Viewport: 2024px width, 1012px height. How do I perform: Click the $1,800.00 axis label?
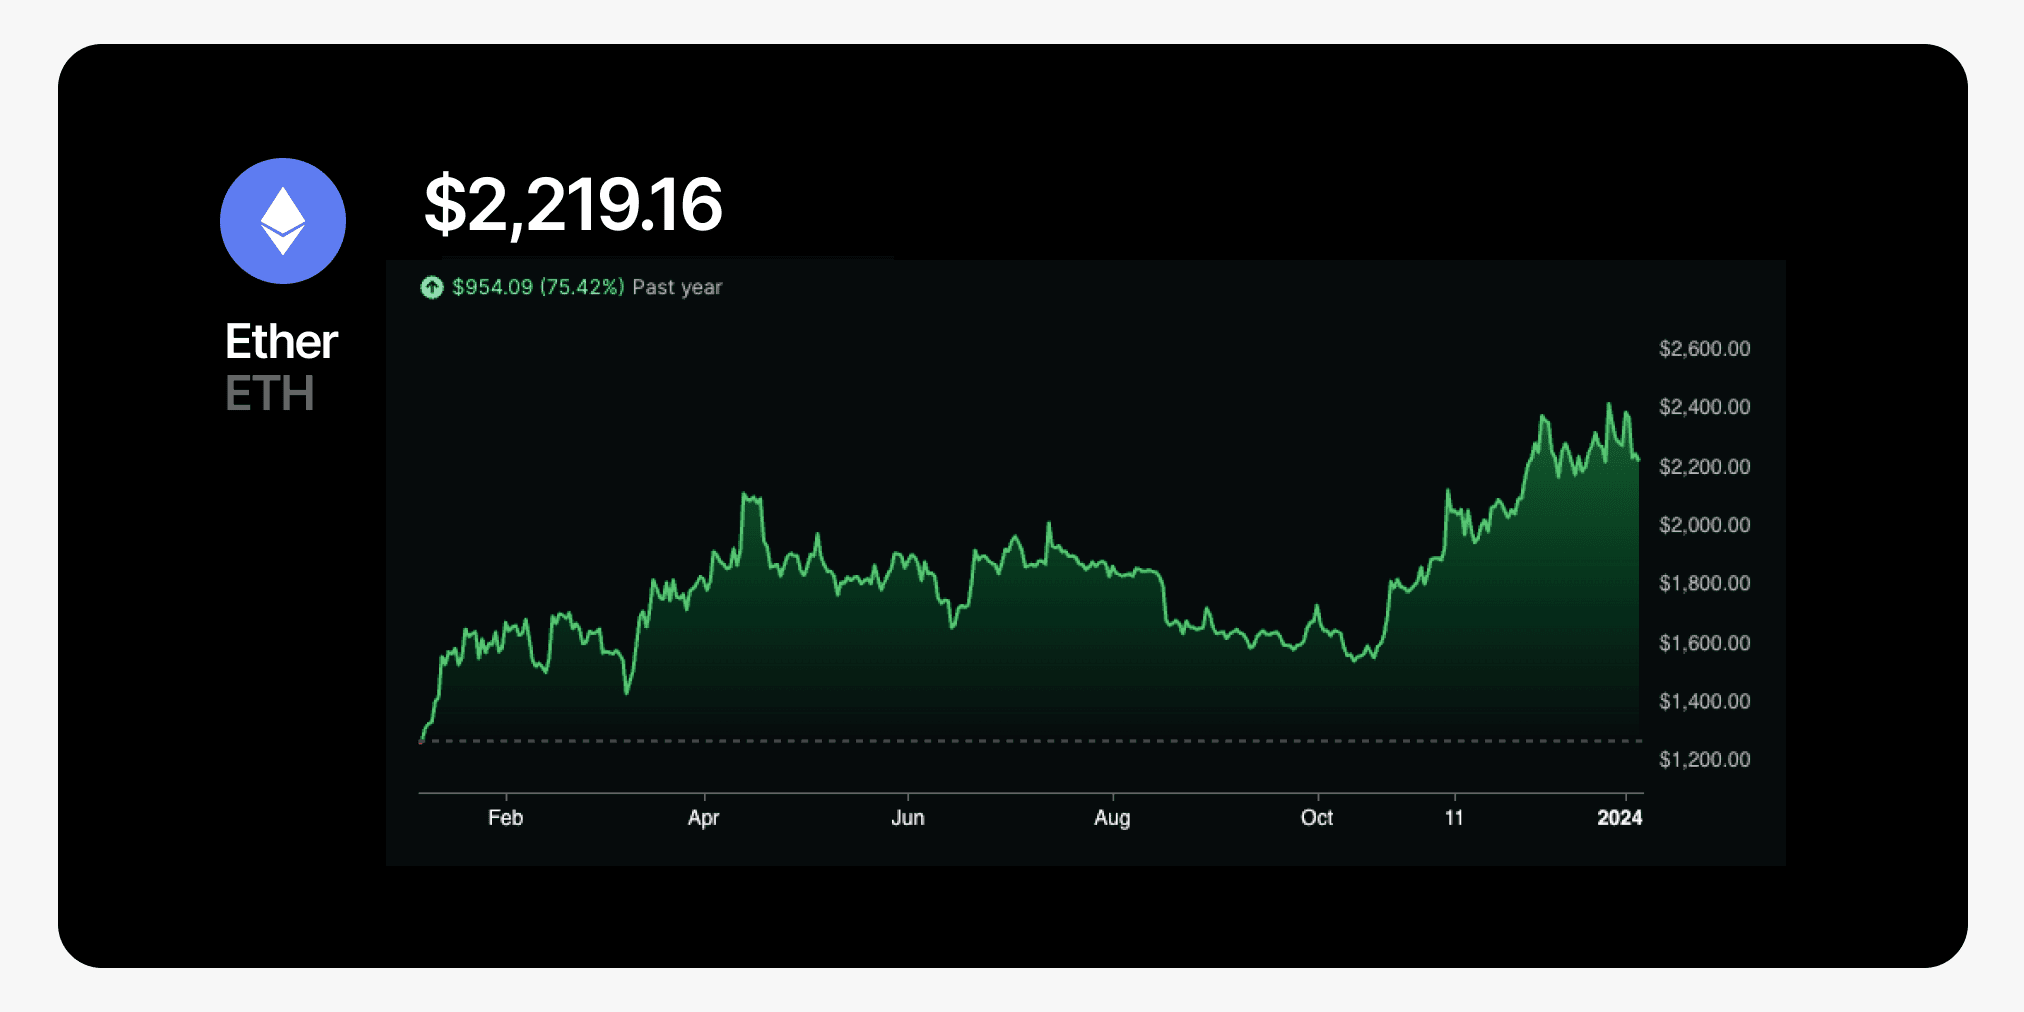(1705, 583)
